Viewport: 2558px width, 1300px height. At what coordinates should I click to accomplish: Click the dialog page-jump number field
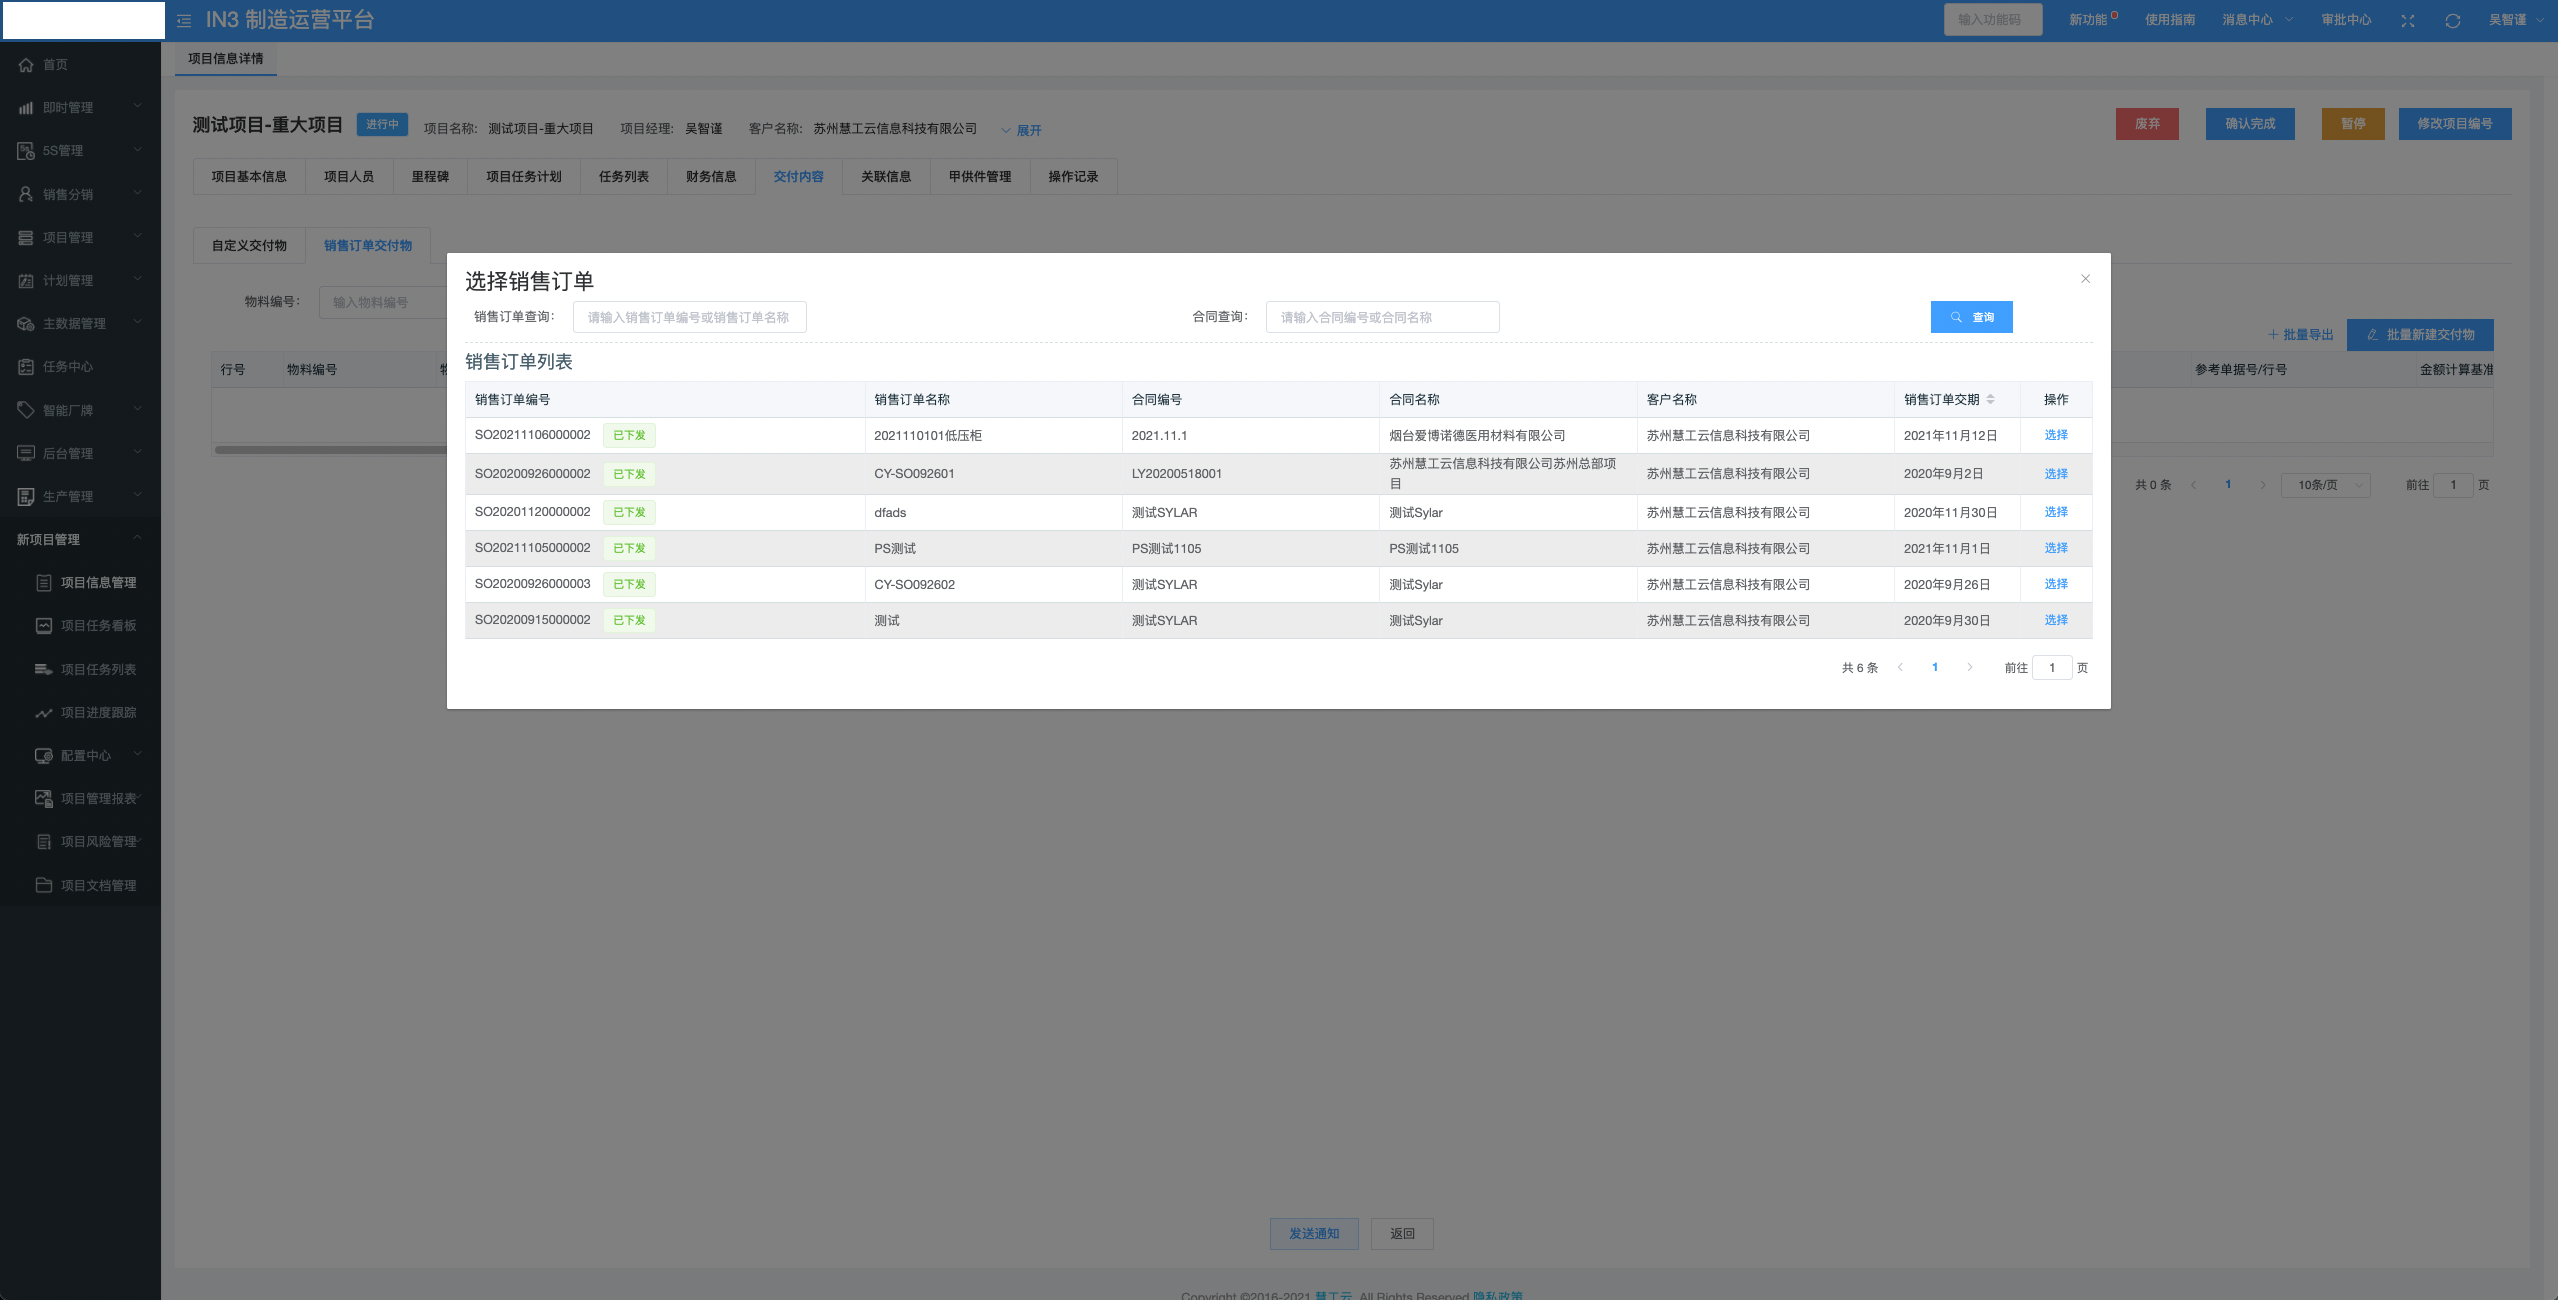(2051, 667)
